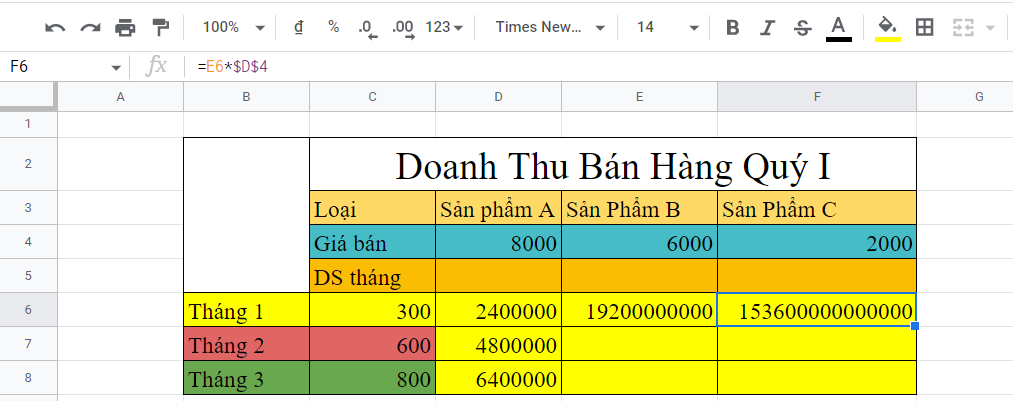The height and width of the screenshot is (401, 1013).
Task: Click the title 'Doanh Thu Bán Hàng Quý I'
Action: coord(612,166)
